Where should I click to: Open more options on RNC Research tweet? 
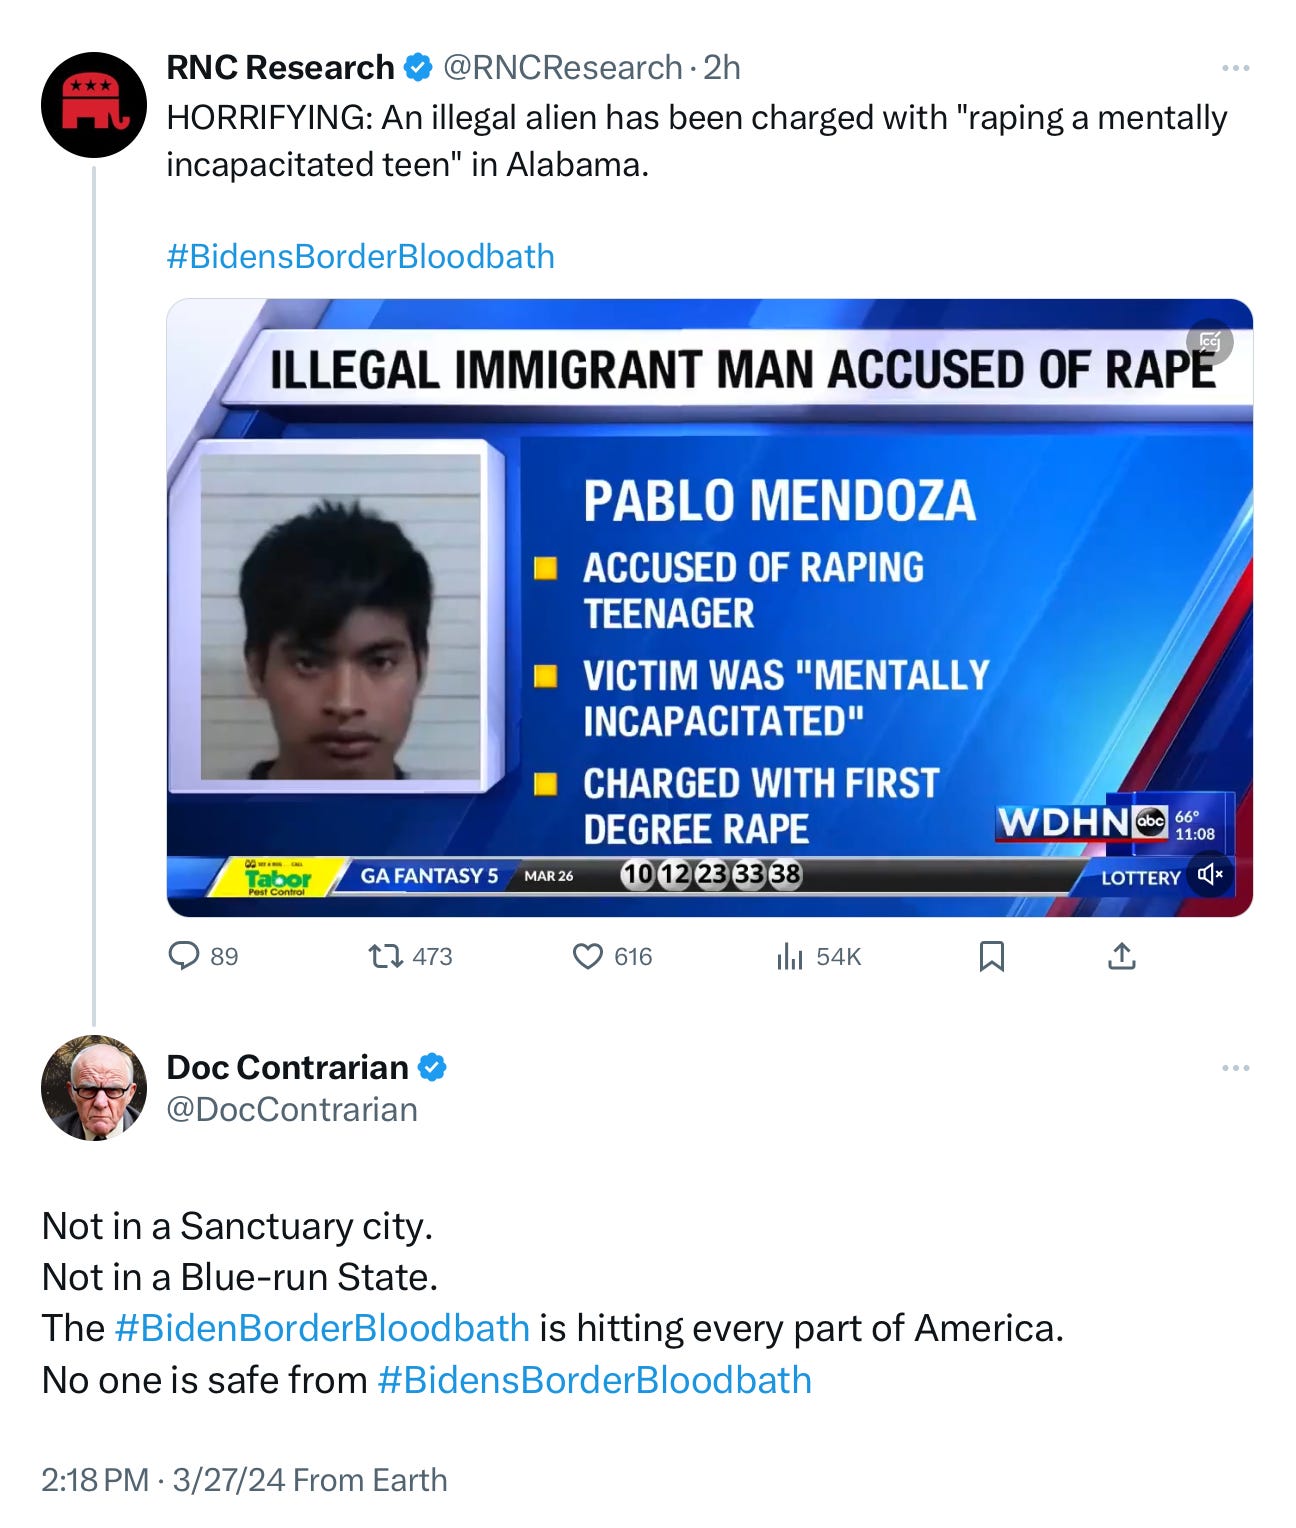(1236, 68)
